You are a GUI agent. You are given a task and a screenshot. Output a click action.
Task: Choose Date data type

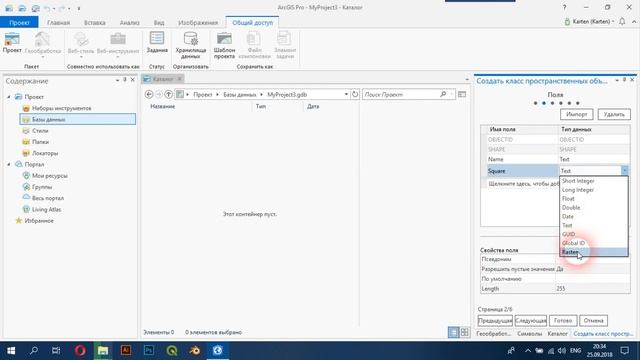[593, 217]
